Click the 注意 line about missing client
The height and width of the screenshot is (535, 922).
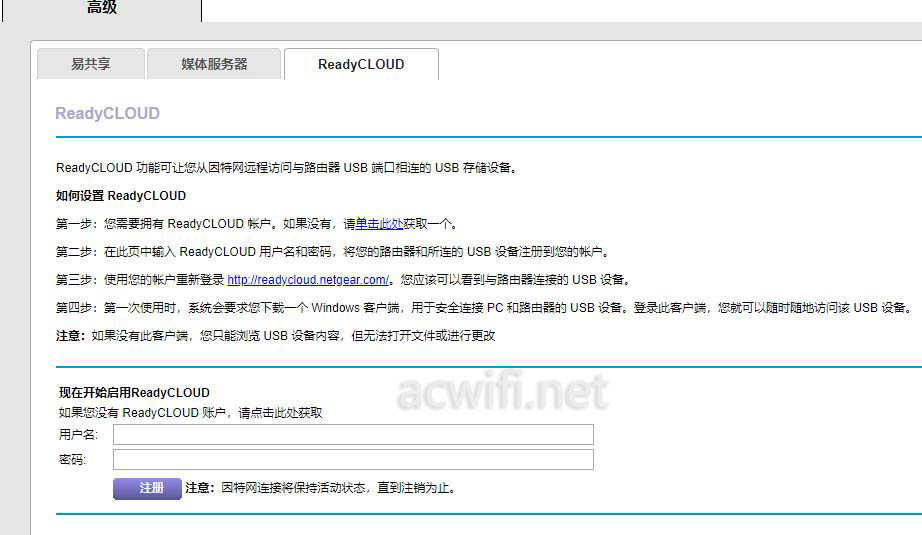tap(276, 336)
